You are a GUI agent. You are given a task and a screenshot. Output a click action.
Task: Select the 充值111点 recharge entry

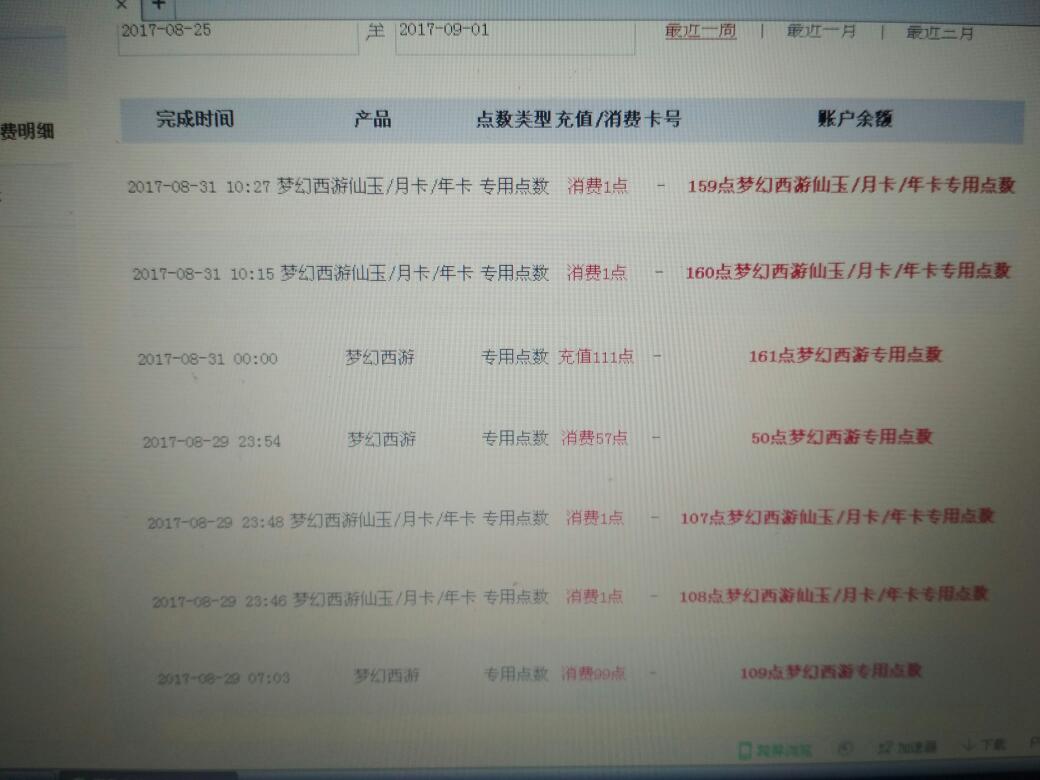(x=596, y=357)
